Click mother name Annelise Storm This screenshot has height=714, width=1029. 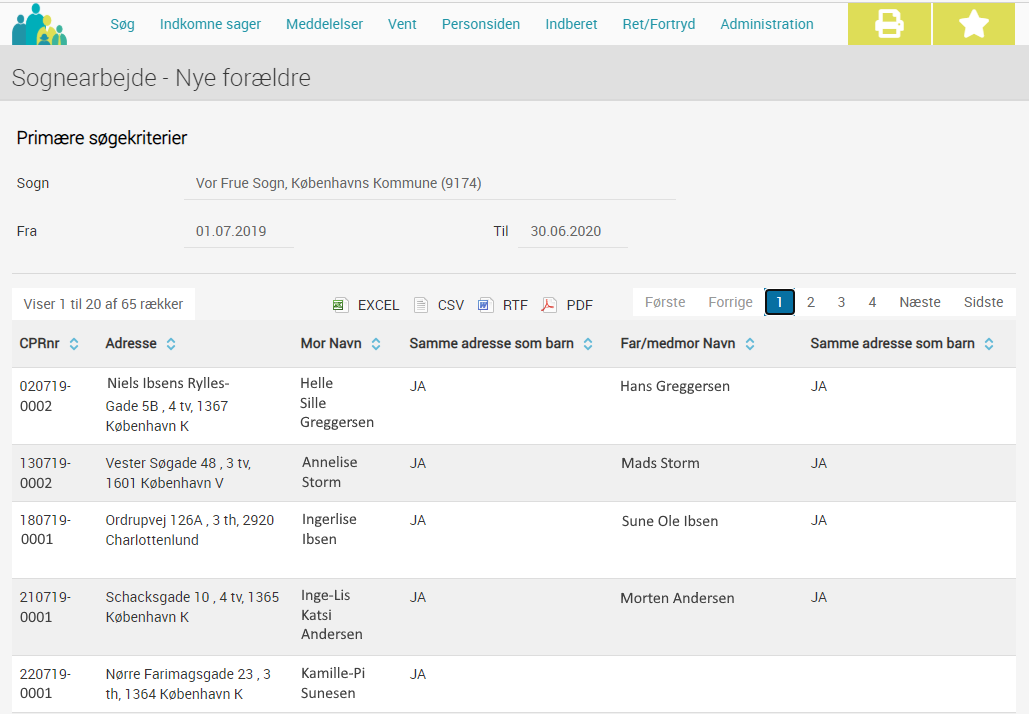tap(329, 472)
